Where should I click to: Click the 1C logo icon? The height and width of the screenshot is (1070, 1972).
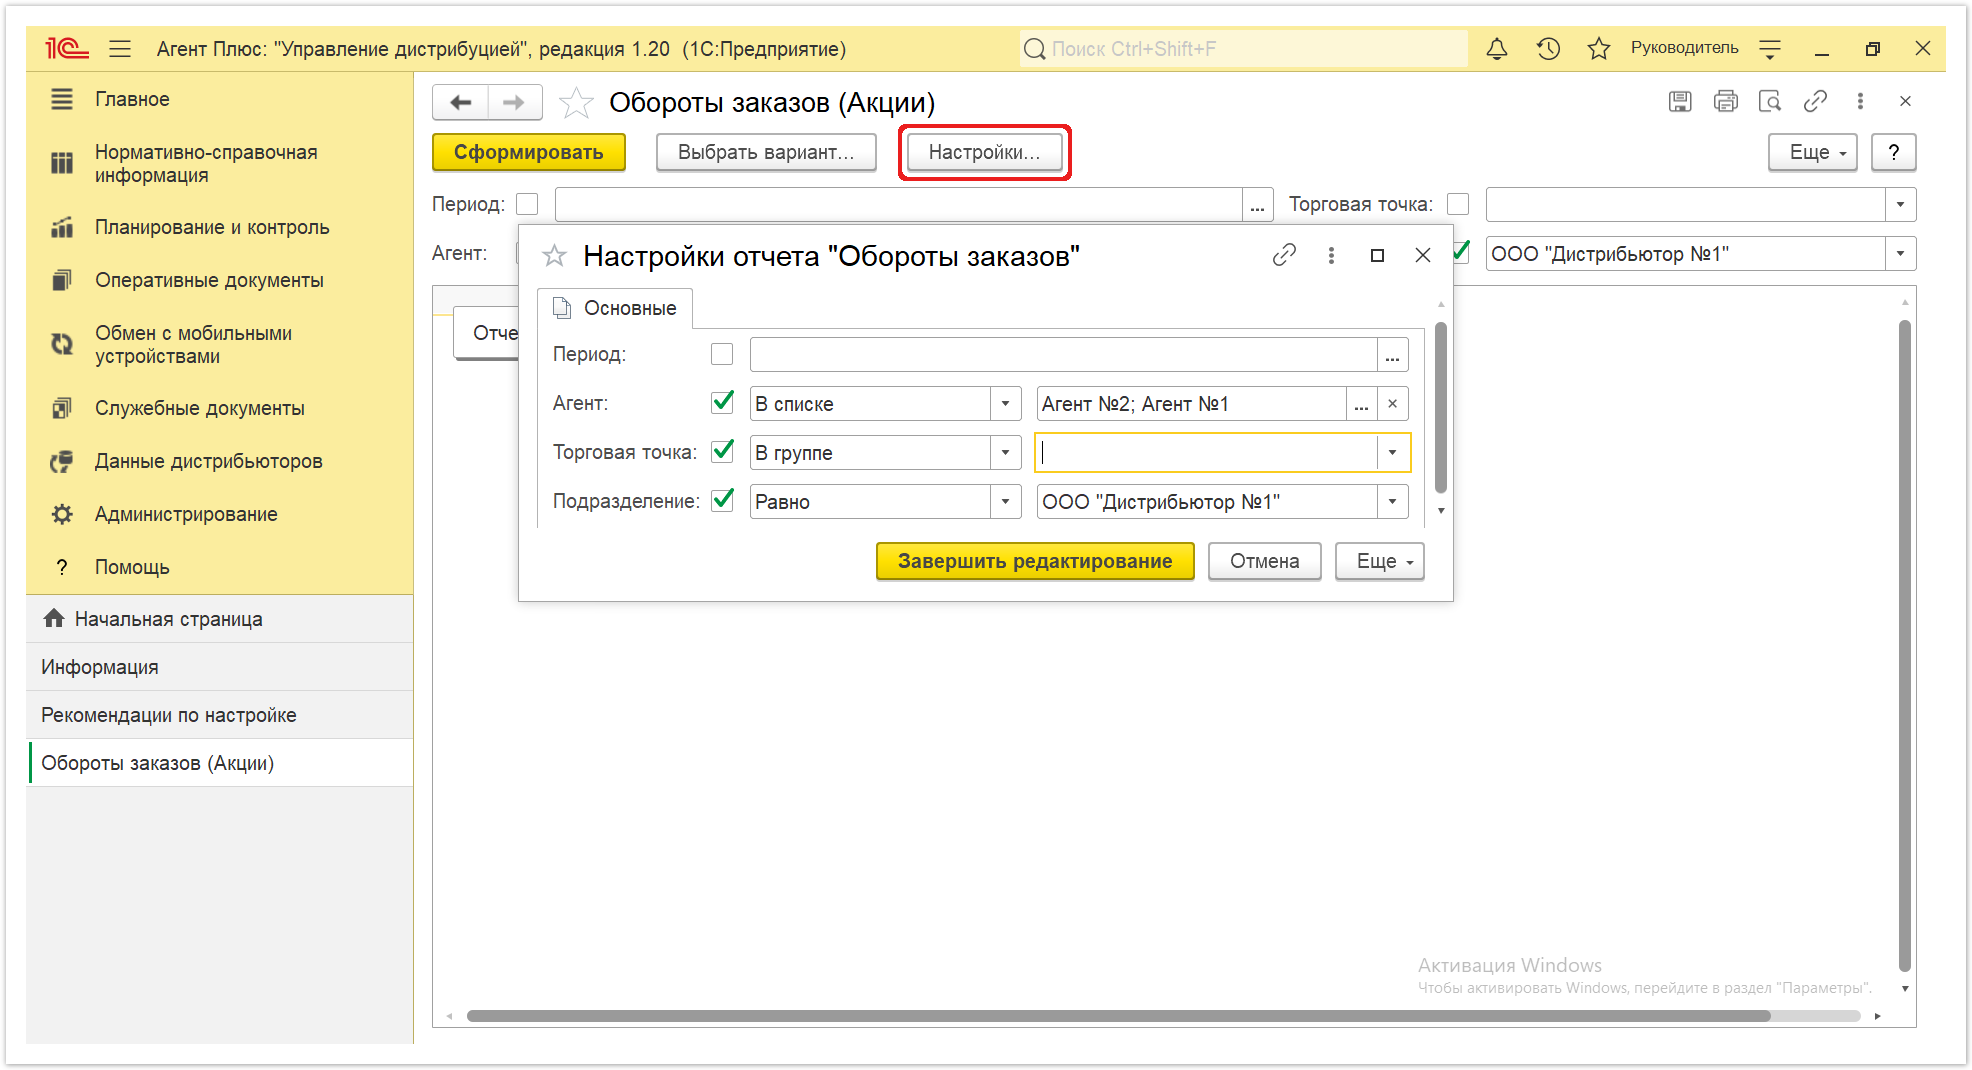point(67,48)
